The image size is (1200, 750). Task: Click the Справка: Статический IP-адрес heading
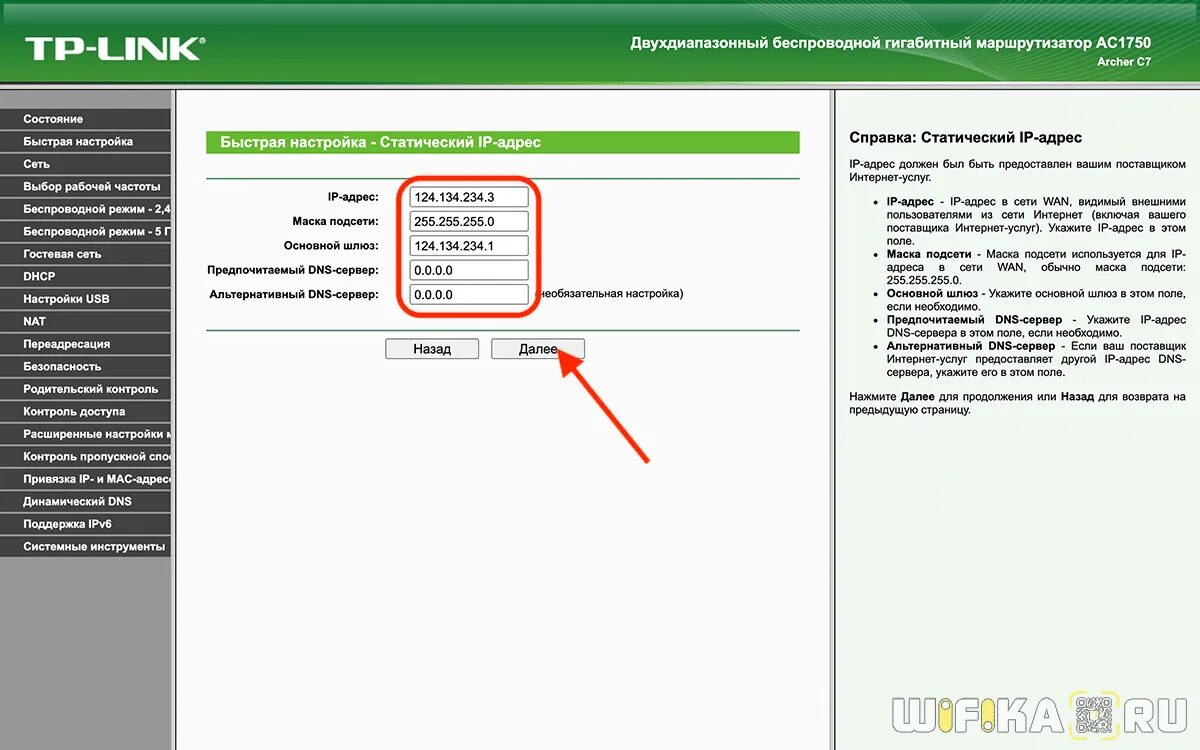pos(965,138)
